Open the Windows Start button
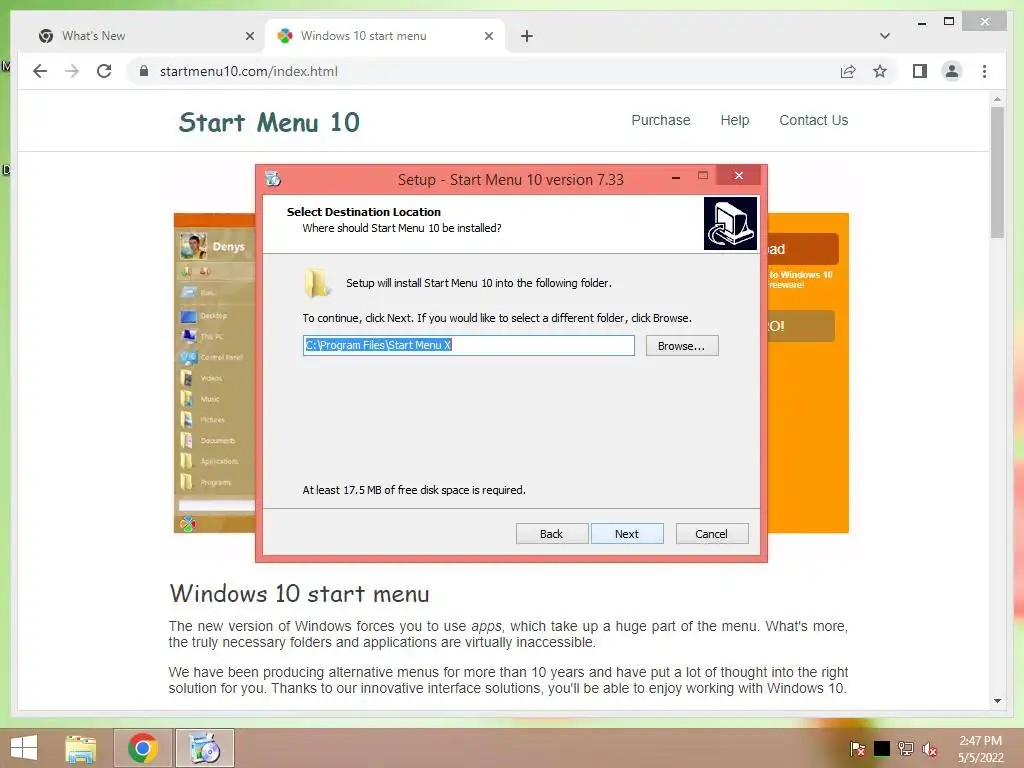 [x=24, y=748]
